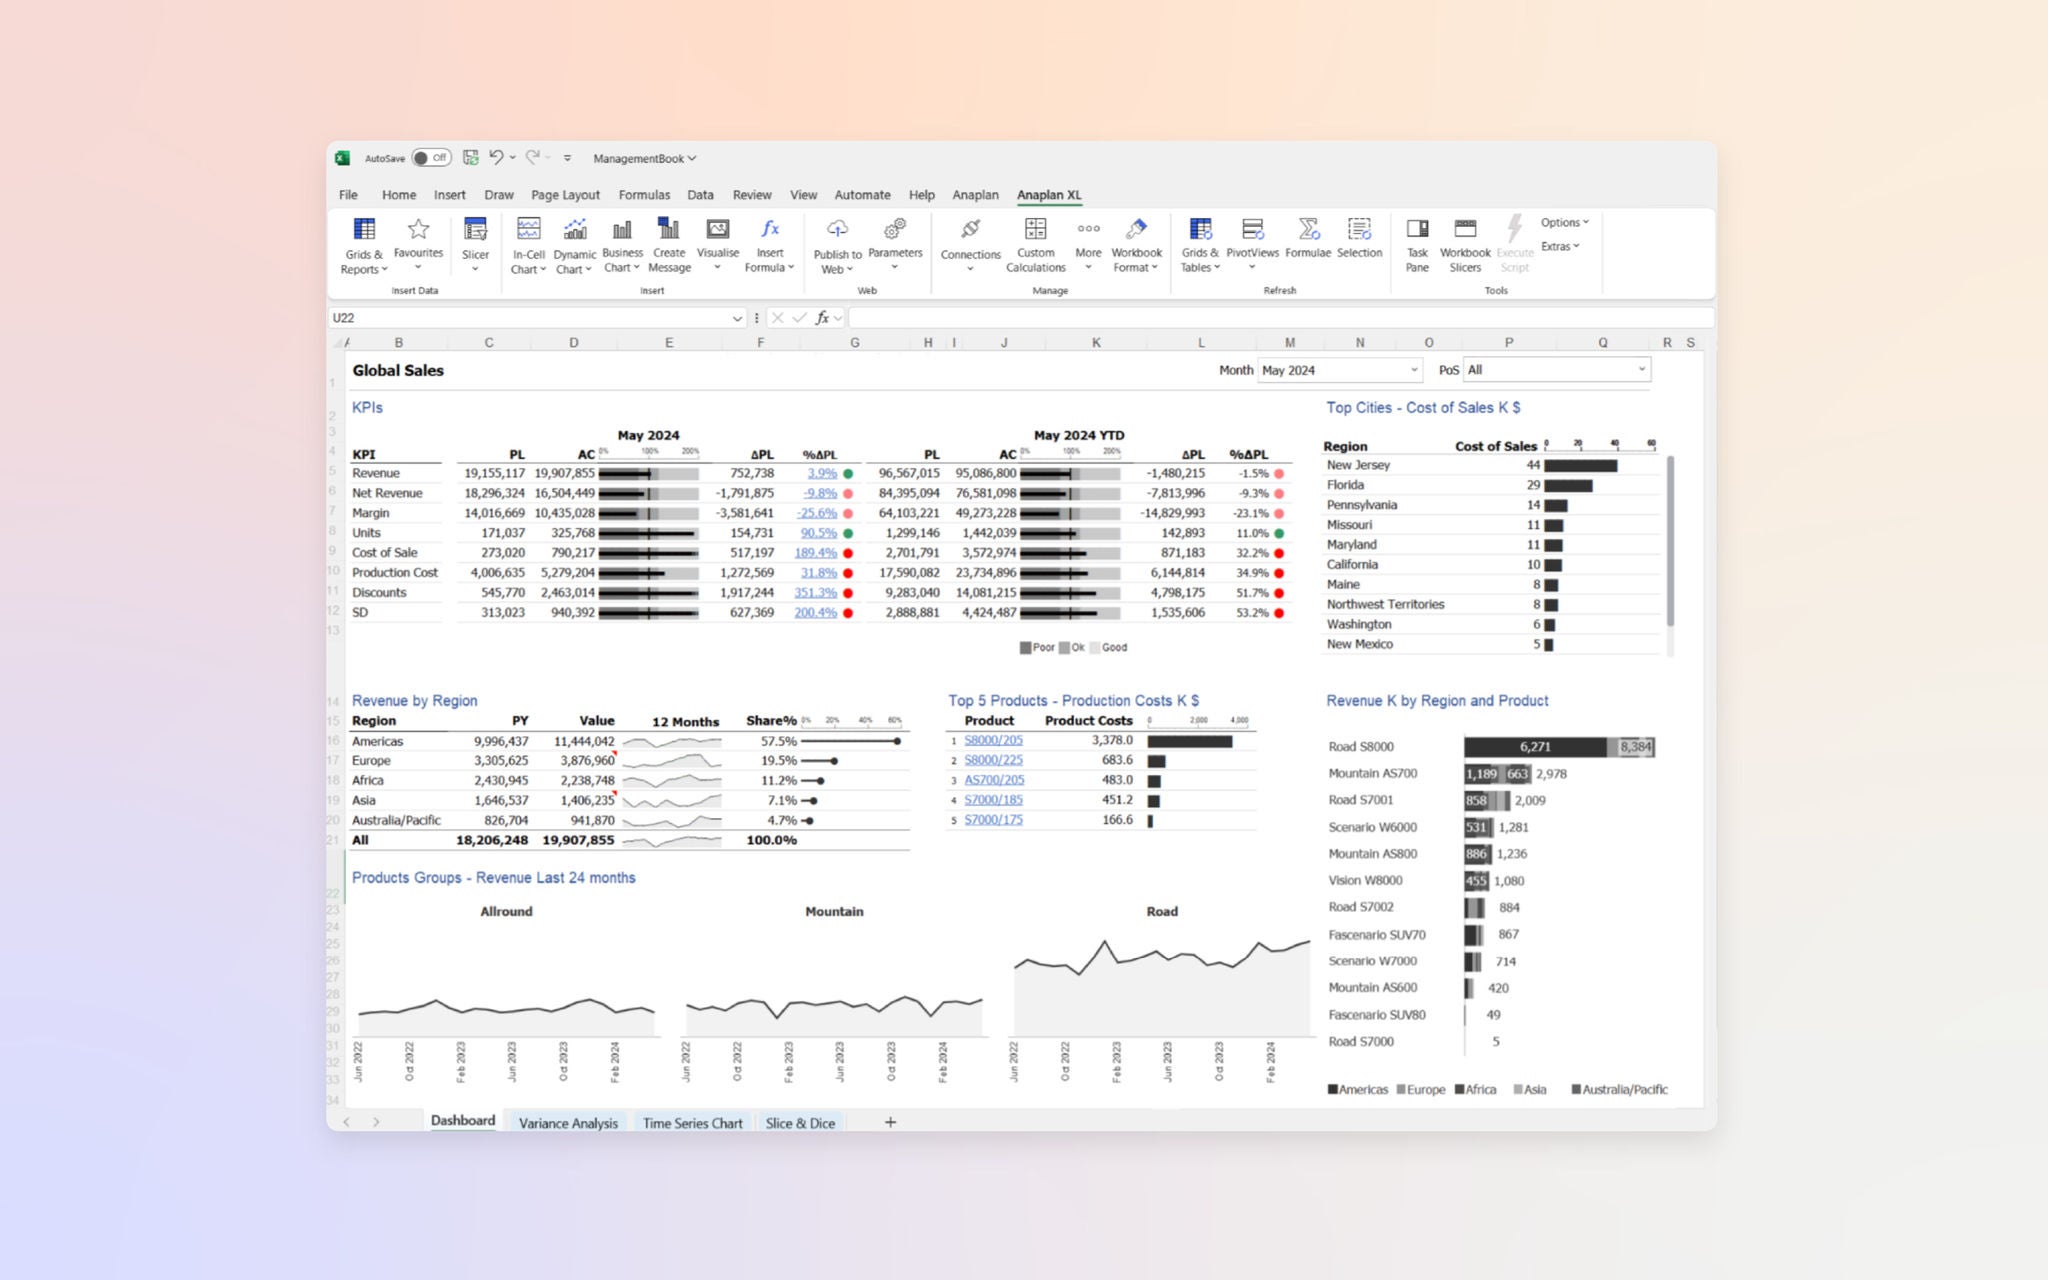Switch to the Variance Analysis sheet
Viewport: 2048px width, 1280px height.
click(567, 1123)
